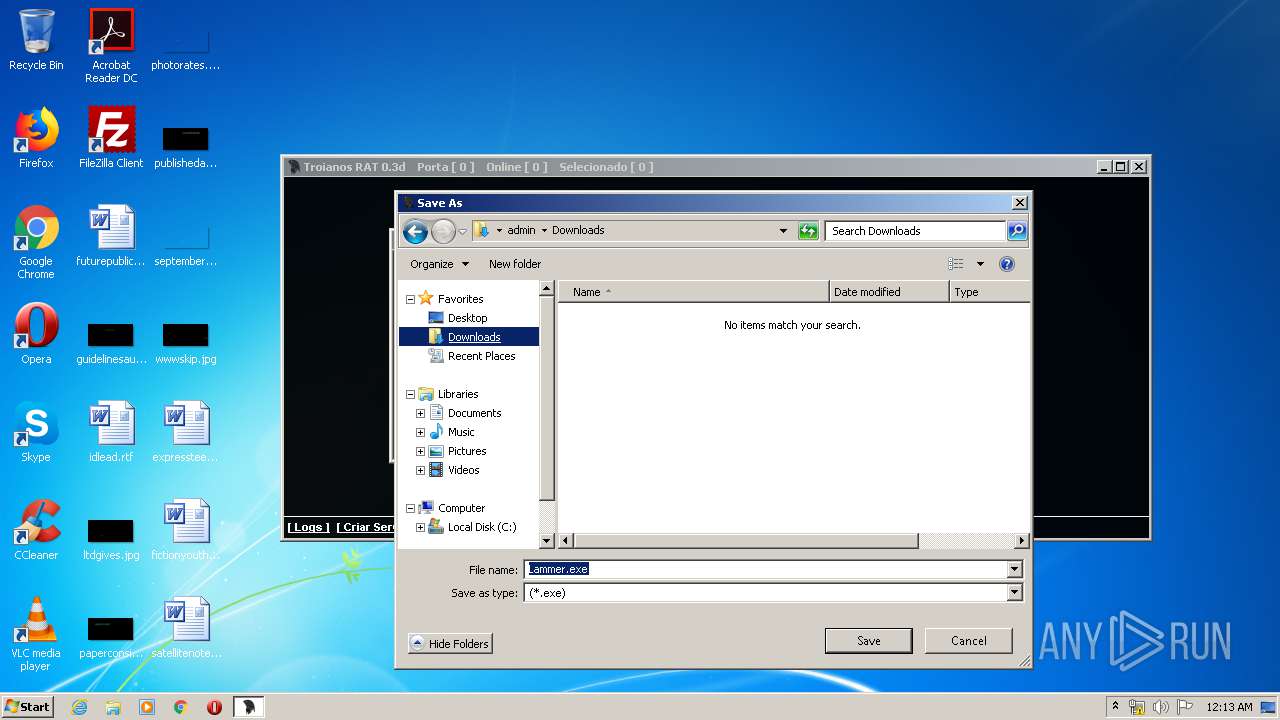Open the volume speaker icon in the system tray
Screen dimensions: 1280x720
[x=1161, y=707]
